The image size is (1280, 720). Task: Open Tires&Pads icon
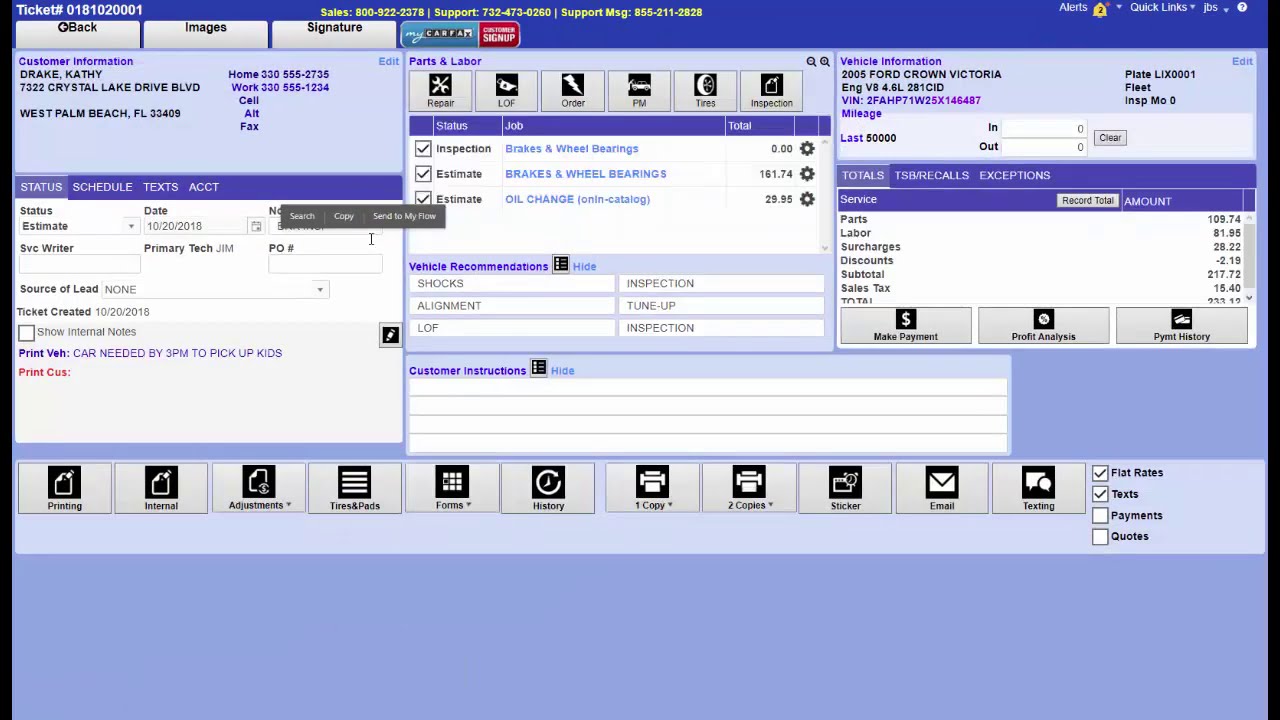pos(354,489)
